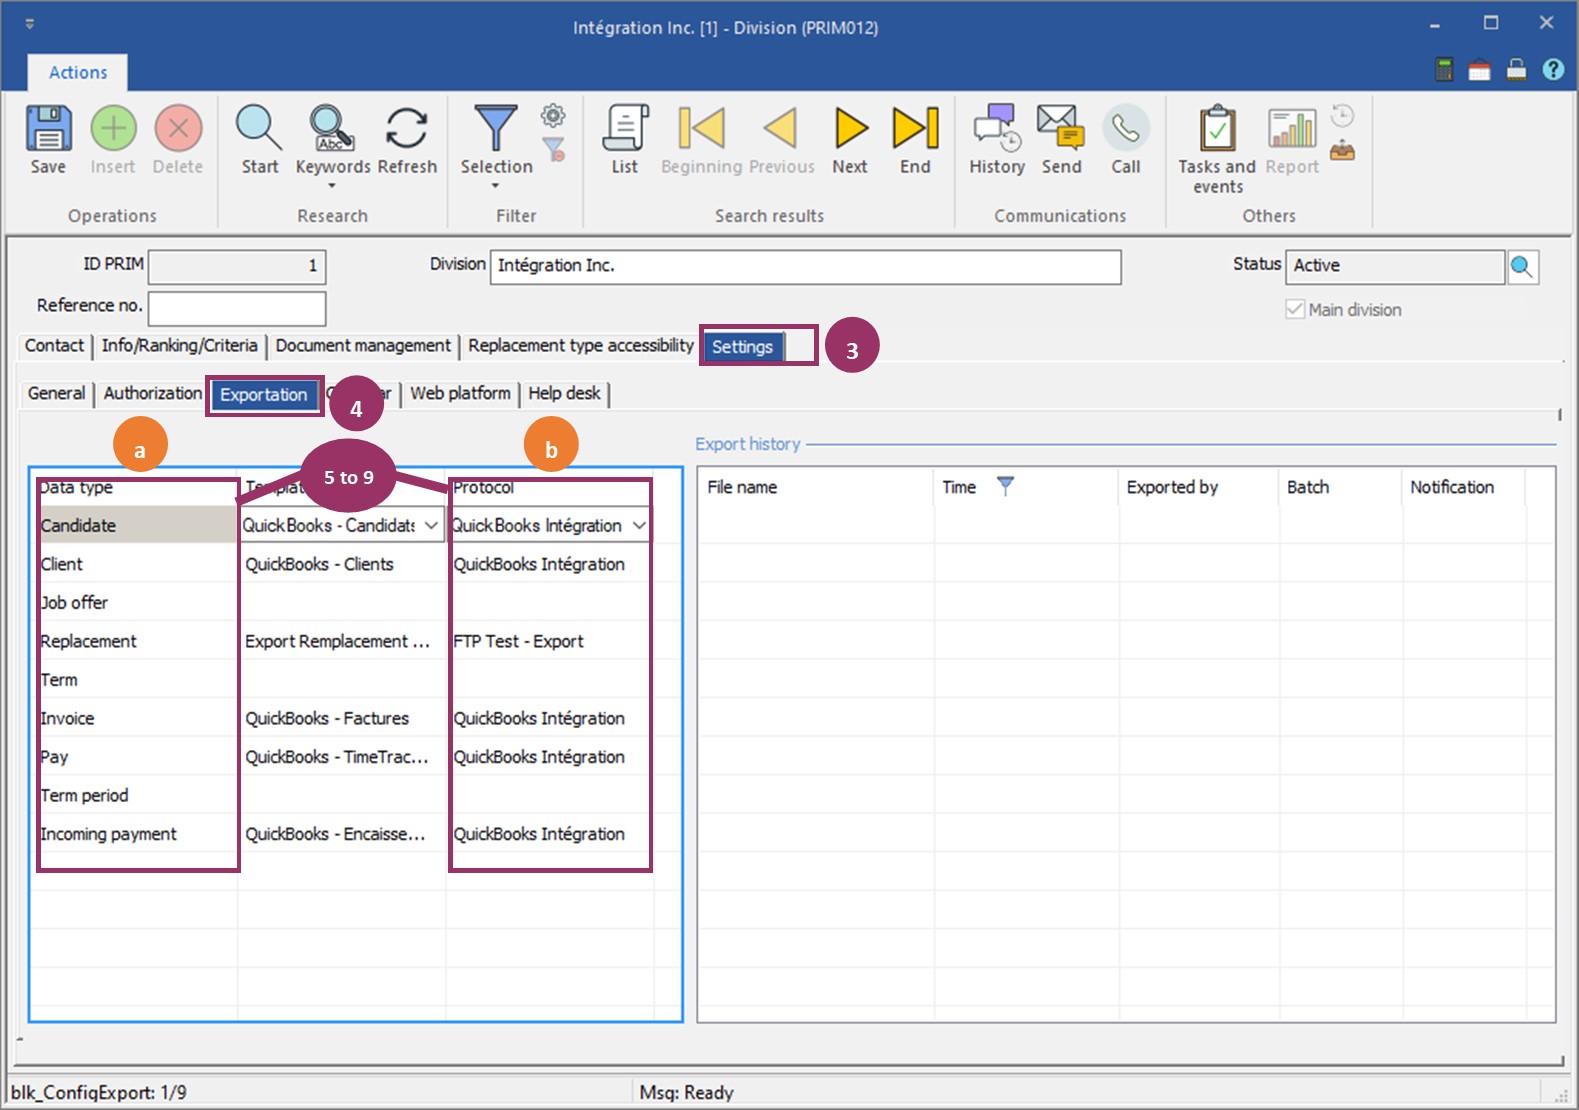1579x1110 pixels.
Task: Open the quick access dropdown in title bar
Action: [30, 23]
